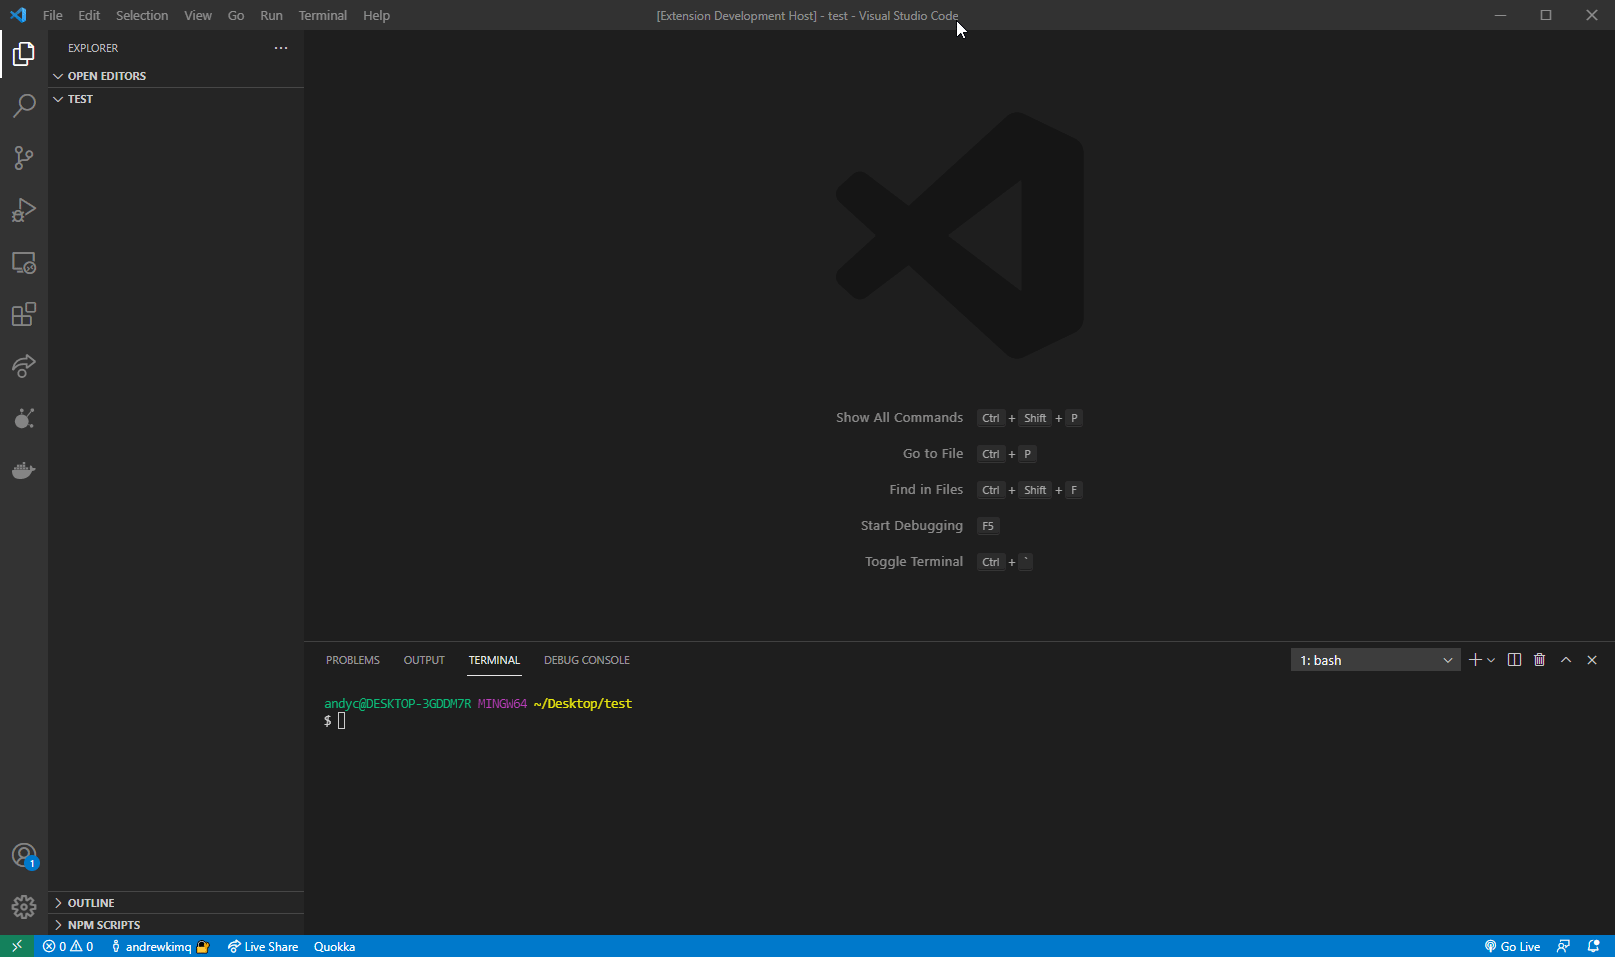Focus the bash terminal prompt
This screenshot has height=957, width=1615.
[341, 721]
